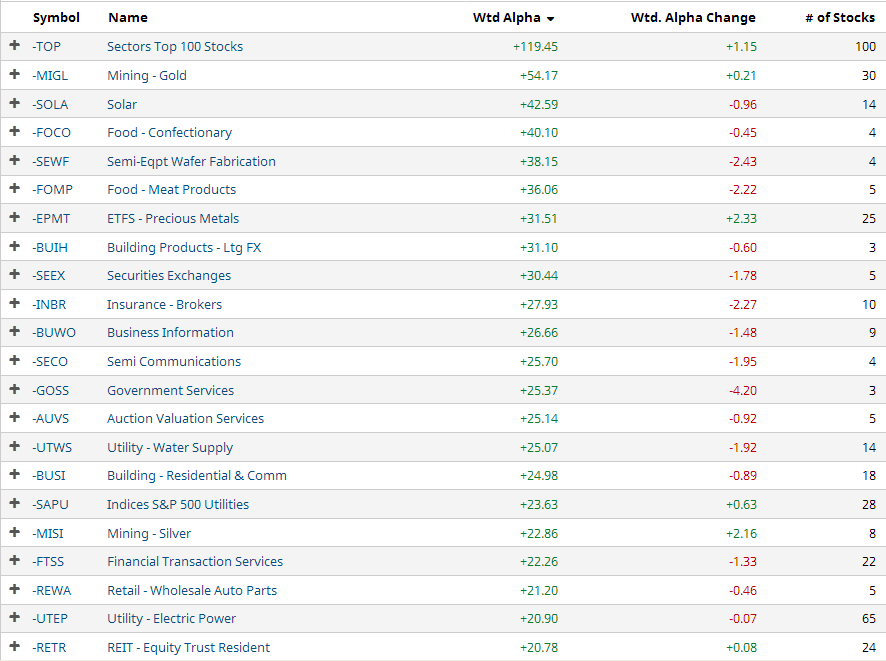Screen dimensions: 886x661
Task: Open Indices S&P 500 Utilities link
Action: 178,505
